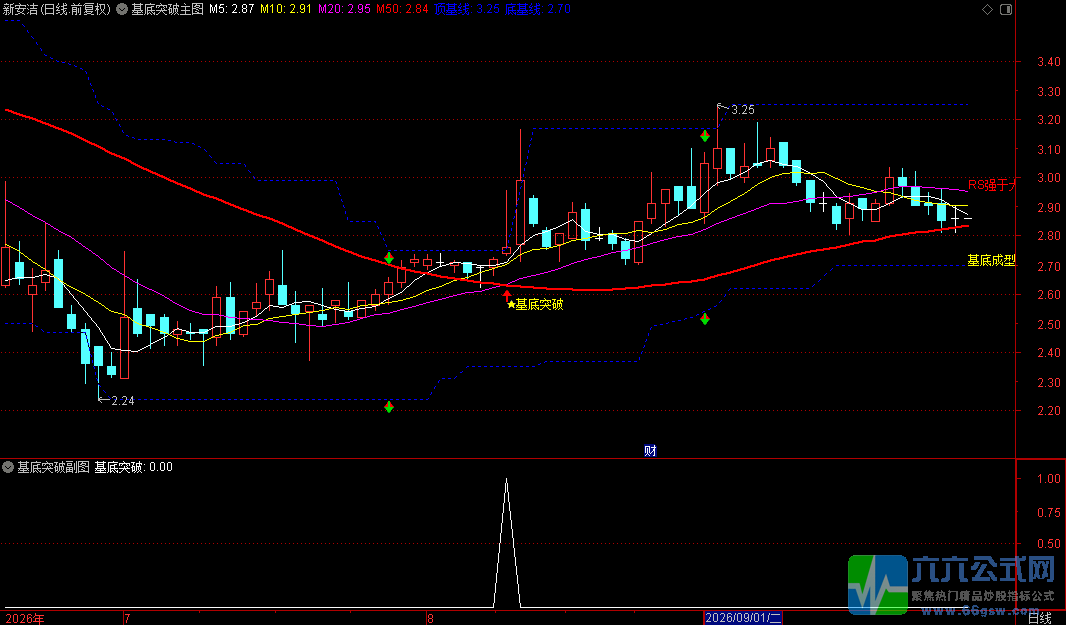The width and height of the screenshot is (1066, 625).
Task: Click the 1.00 sub-chart axis label
Action: click(1048, 479)
